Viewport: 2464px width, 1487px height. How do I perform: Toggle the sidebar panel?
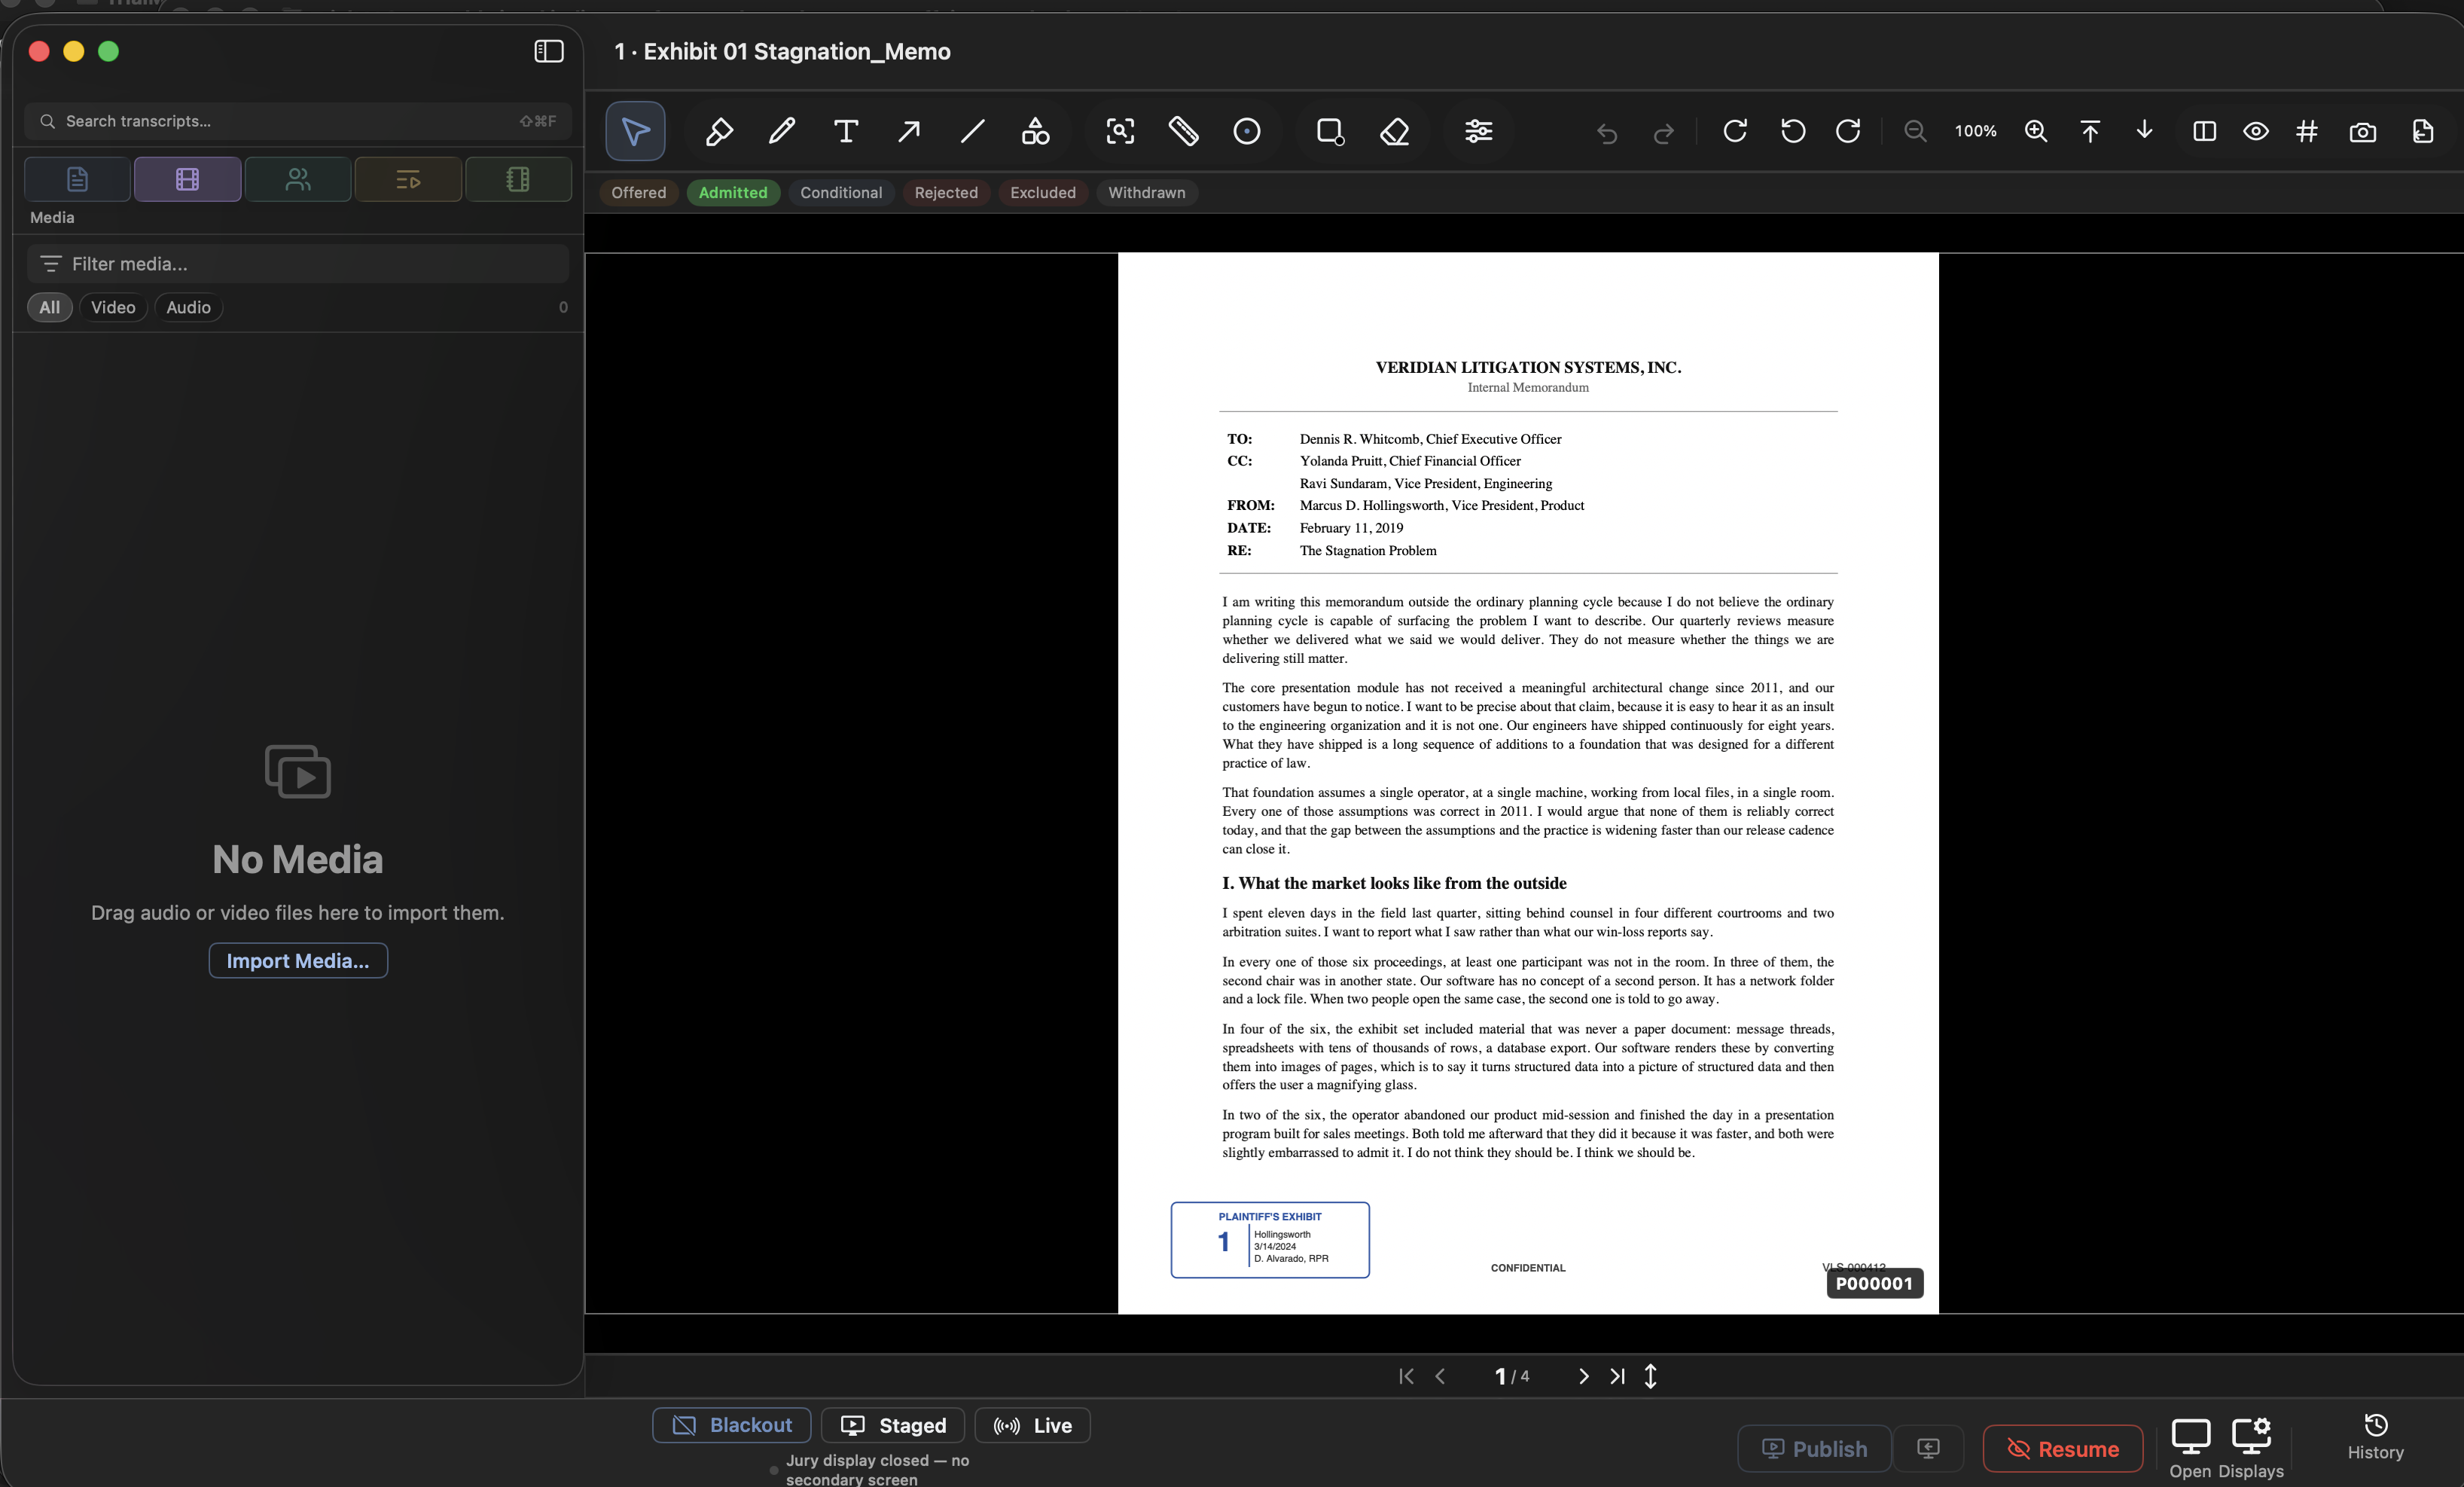pos(549,51)
